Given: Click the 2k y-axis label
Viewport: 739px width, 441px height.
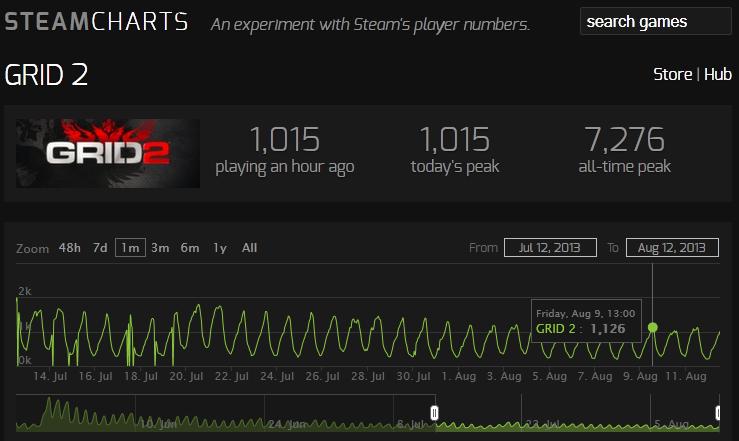Looking at the screenshot, I should 25,291.
